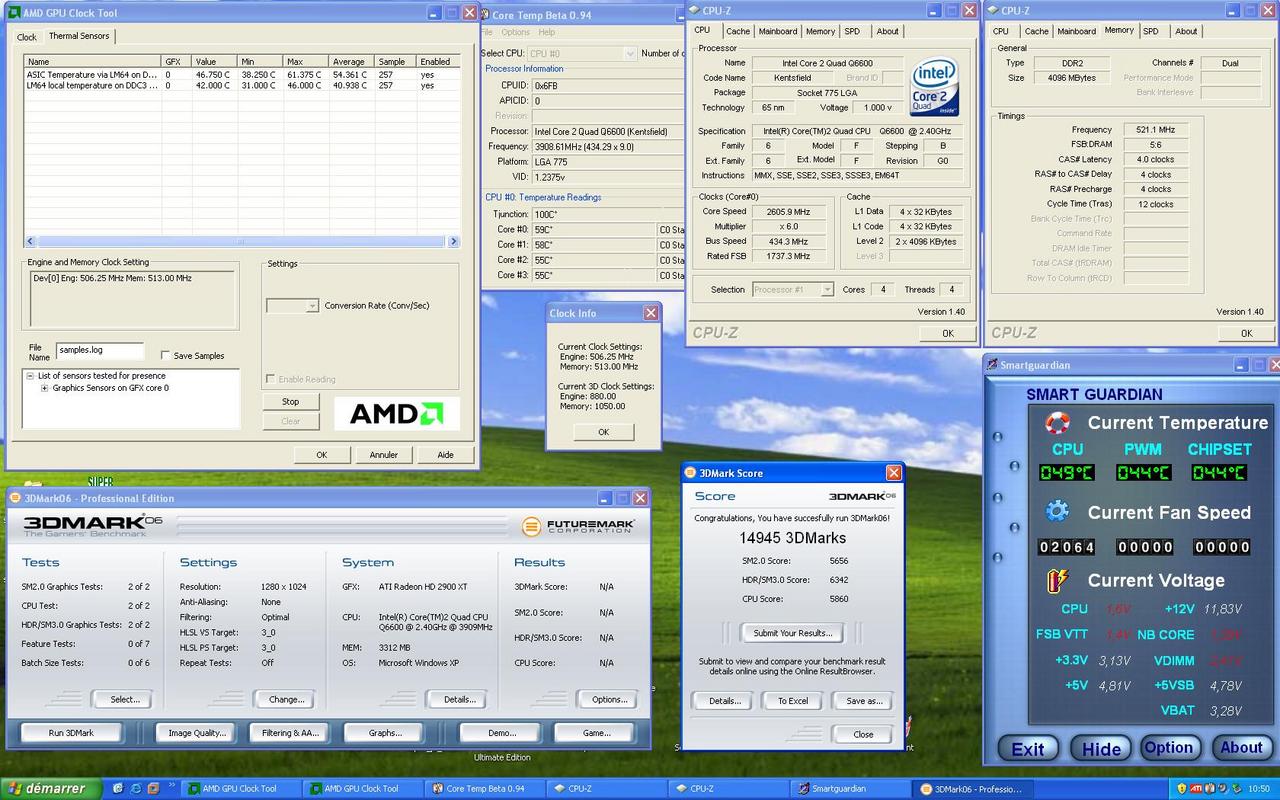Open the About tab in CPU-Z memory window
The image size is (1280, 800).
click(x=1186, y=31)
